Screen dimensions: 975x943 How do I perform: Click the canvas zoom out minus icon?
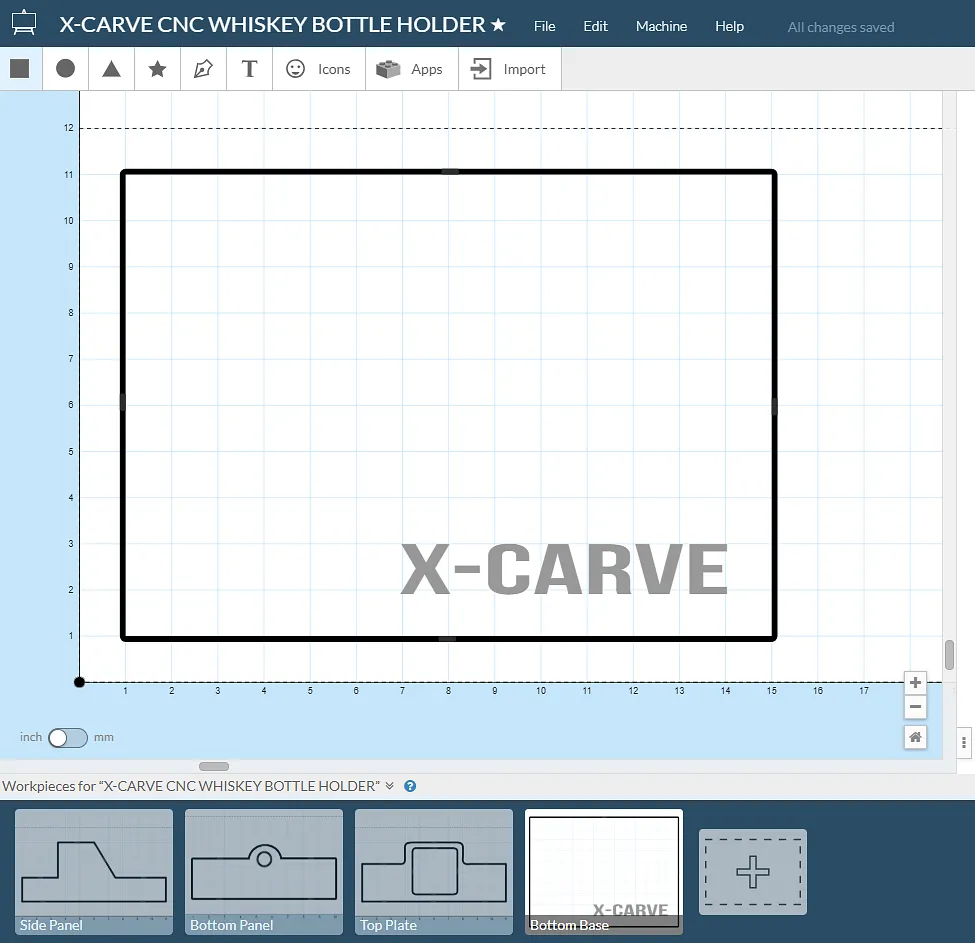915,708
